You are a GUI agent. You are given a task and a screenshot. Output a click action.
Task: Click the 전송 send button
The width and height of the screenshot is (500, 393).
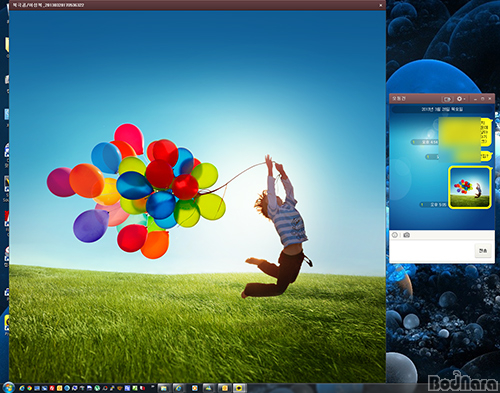(483, 251)
